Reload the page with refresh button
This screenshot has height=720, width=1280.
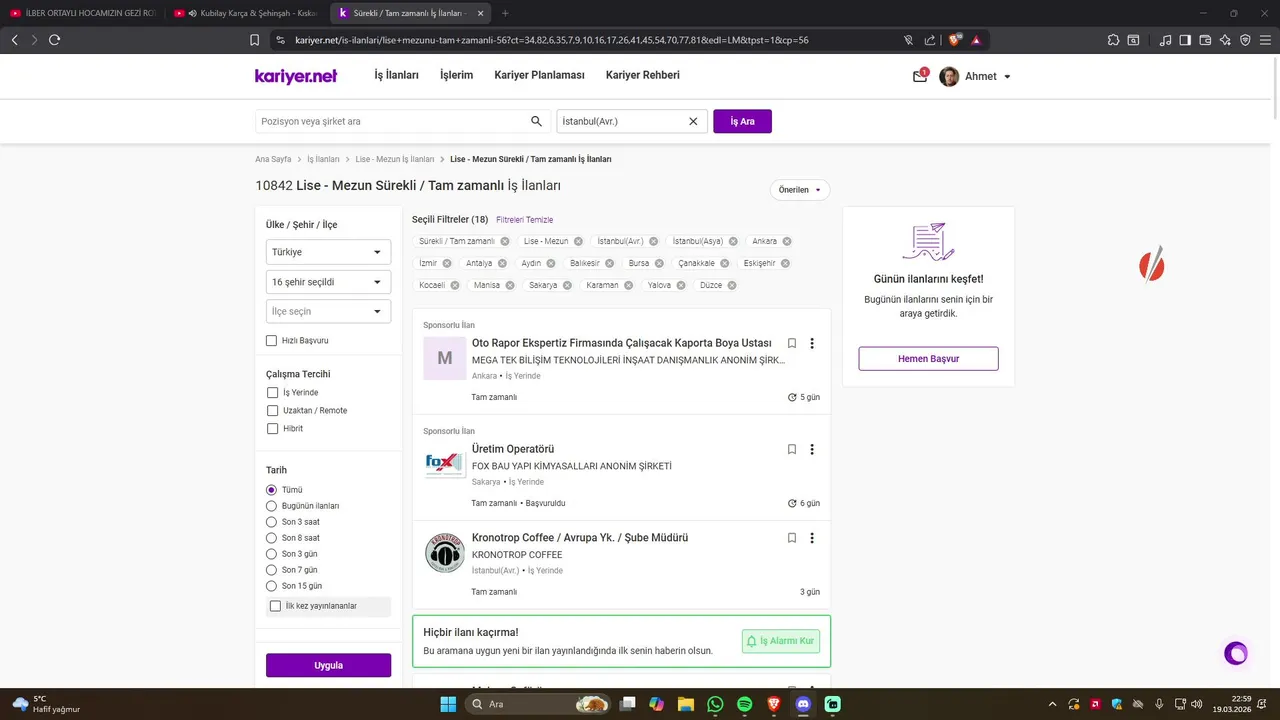[55, 40]
